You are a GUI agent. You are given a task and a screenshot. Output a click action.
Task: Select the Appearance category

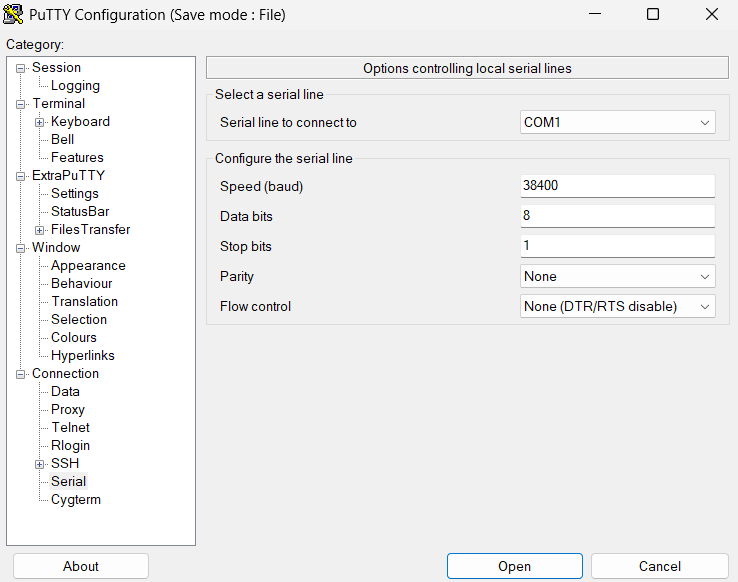(x=88, y=265)
